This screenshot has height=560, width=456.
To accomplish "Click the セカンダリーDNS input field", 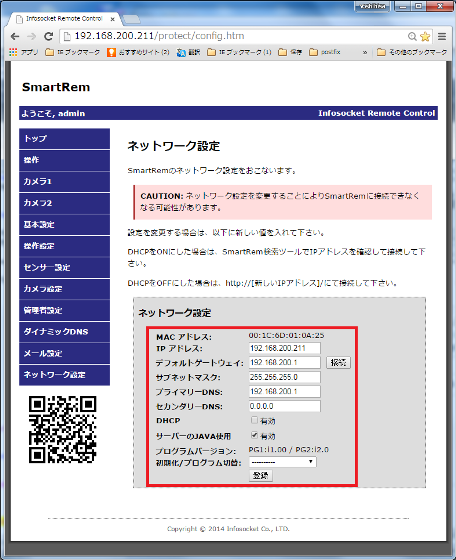I will [285, 406].
